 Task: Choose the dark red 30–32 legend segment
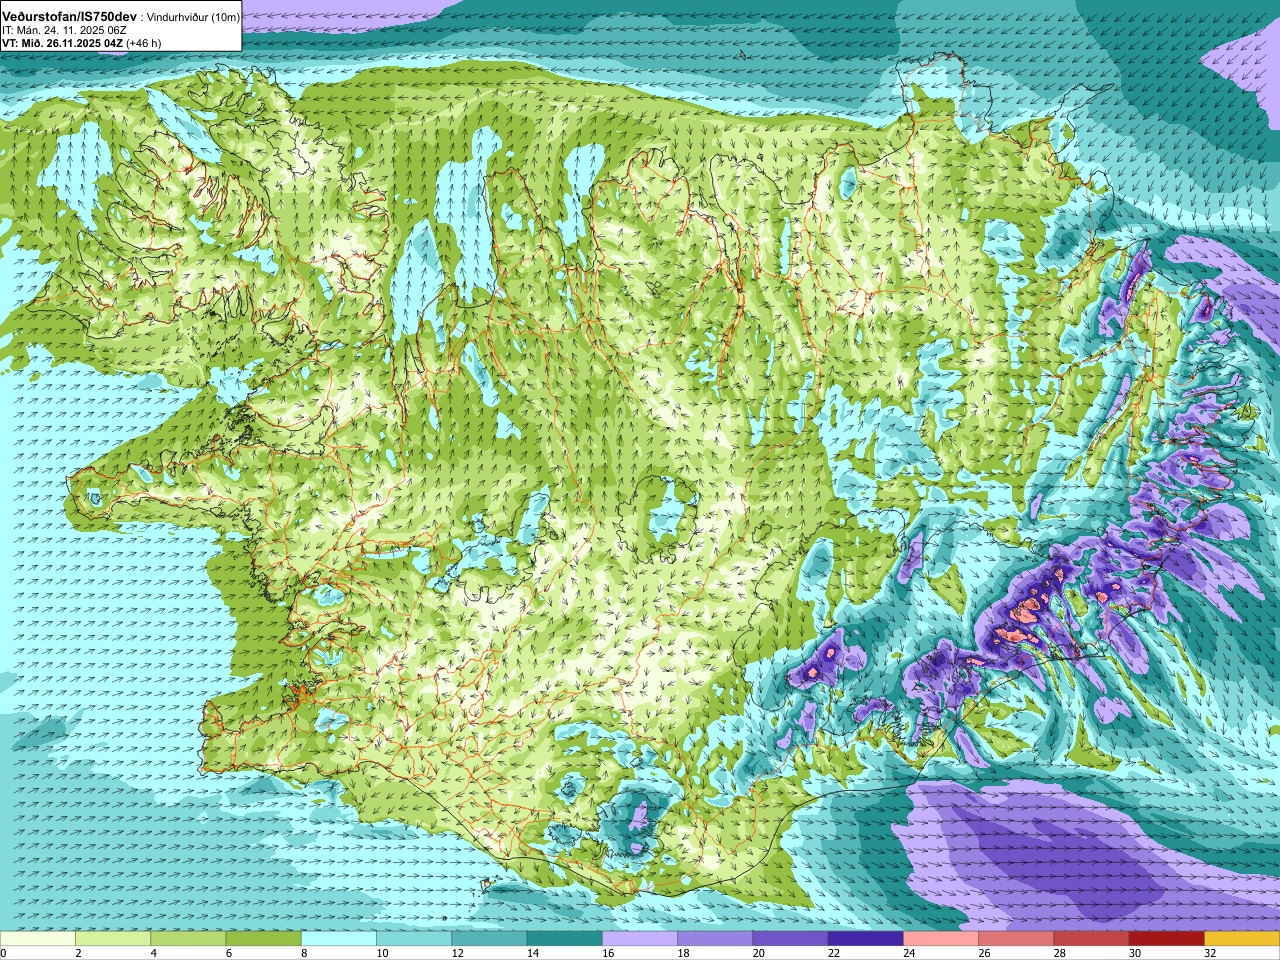click(1166, 939)
